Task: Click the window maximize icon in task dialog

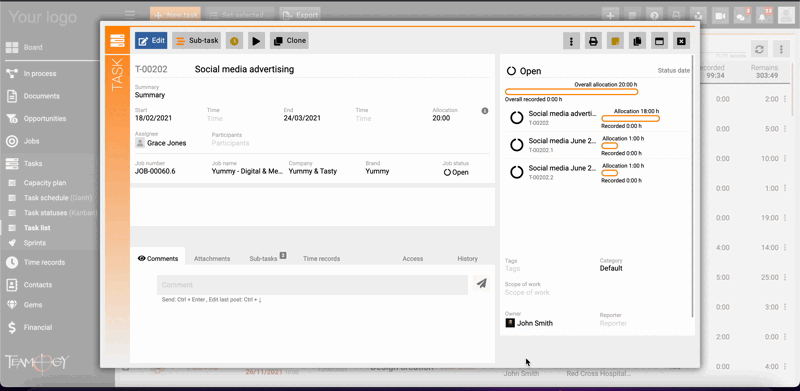Action: (659, 41)
